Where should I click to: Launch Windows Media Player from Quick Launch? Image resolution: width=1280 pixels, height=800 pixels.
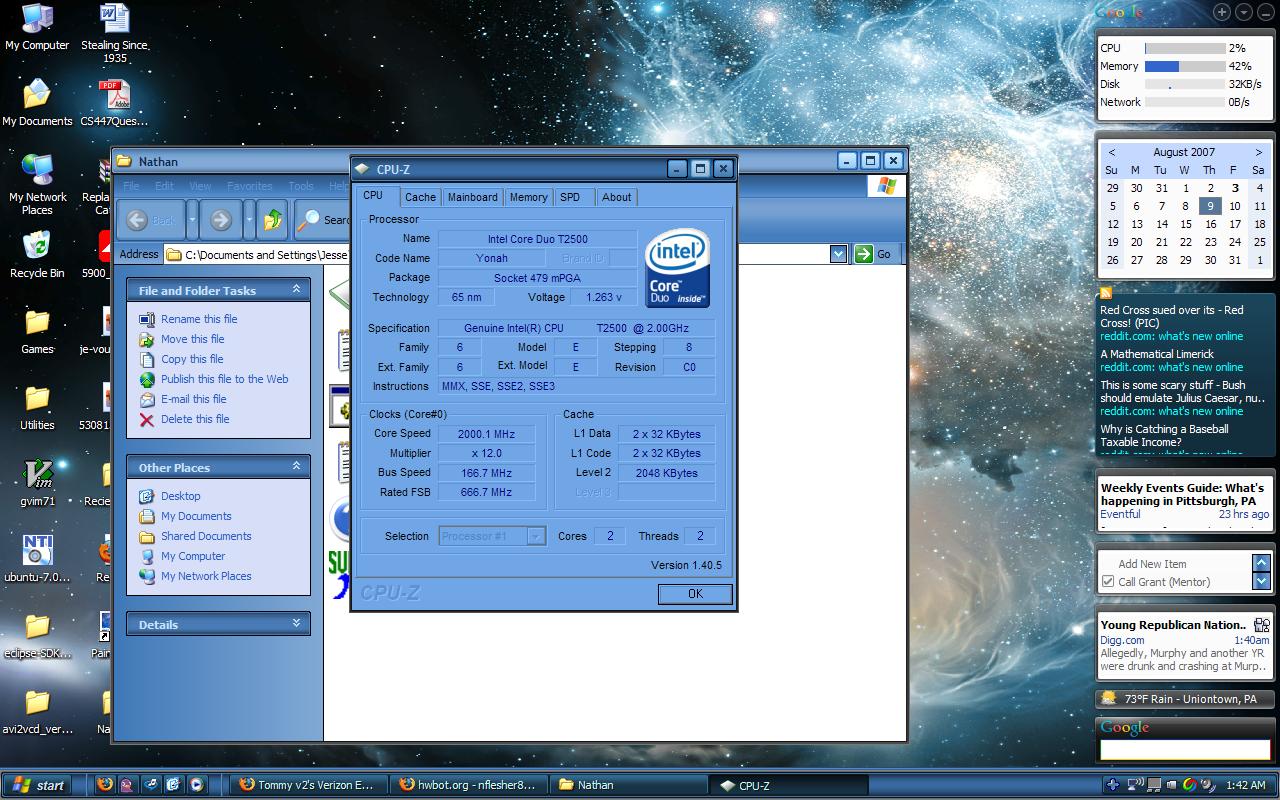tap(196, 785)
